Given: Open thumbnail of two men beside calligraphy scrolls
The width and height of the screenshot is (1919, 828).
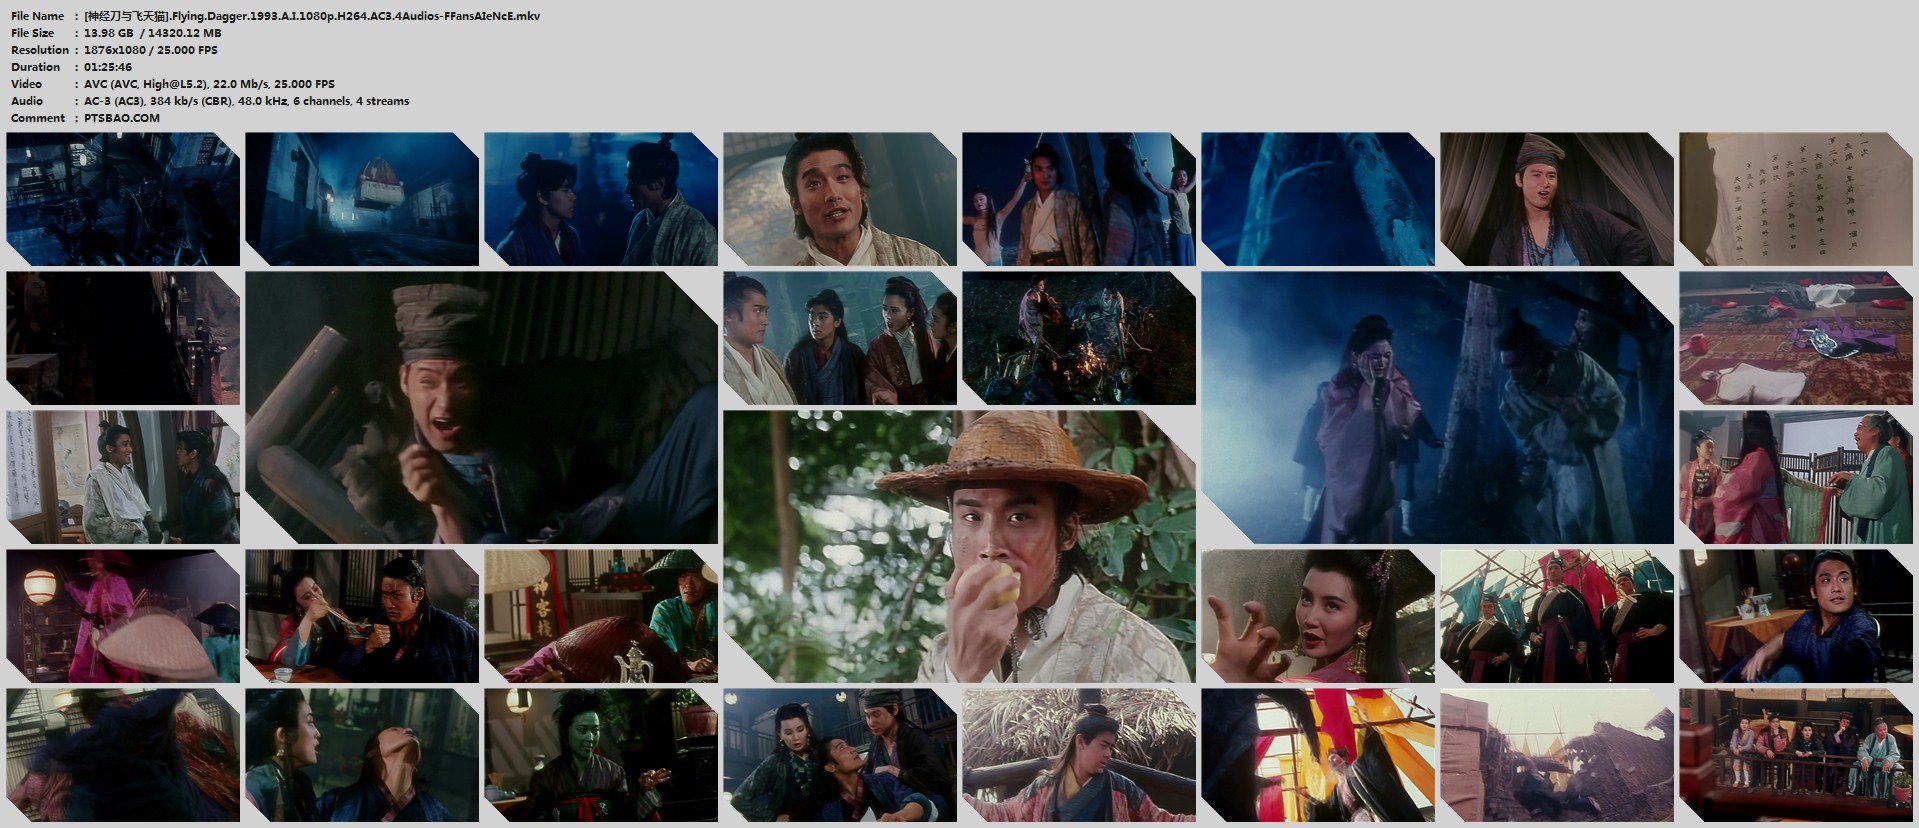Looking at the screenshot, I should [x=123, y=477].
